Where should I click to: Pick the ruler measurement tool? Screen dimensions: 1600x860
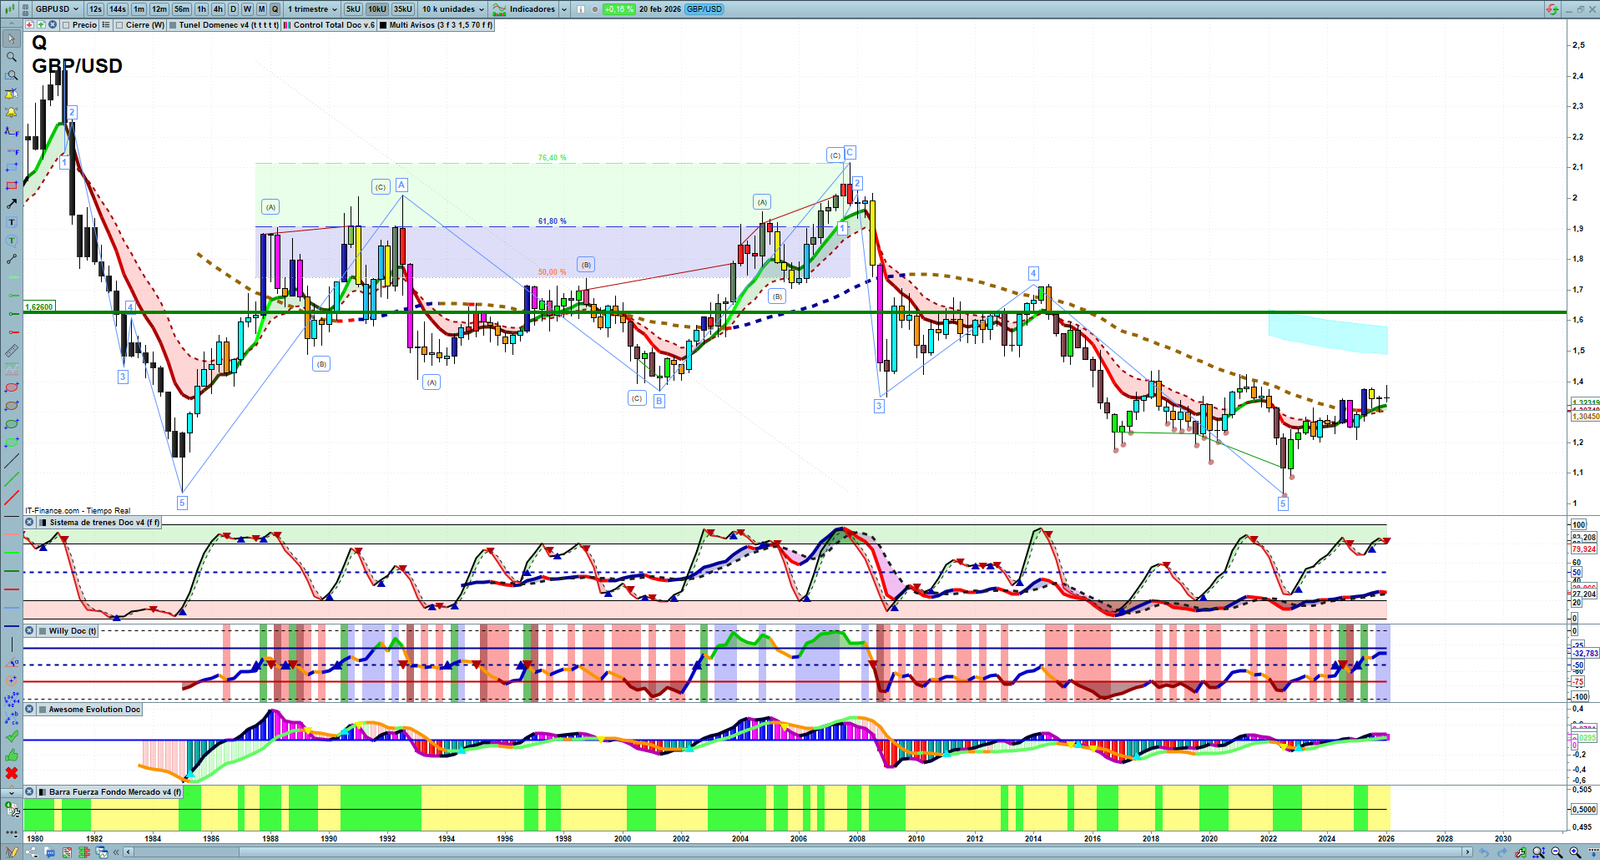click(11, 351)
